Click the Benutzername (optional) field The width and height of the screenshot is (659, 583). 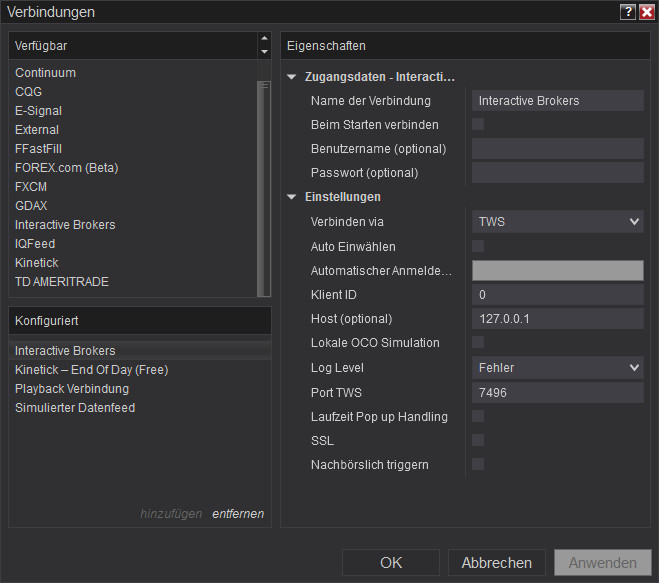pyautogui.click(x=558, y=149)
